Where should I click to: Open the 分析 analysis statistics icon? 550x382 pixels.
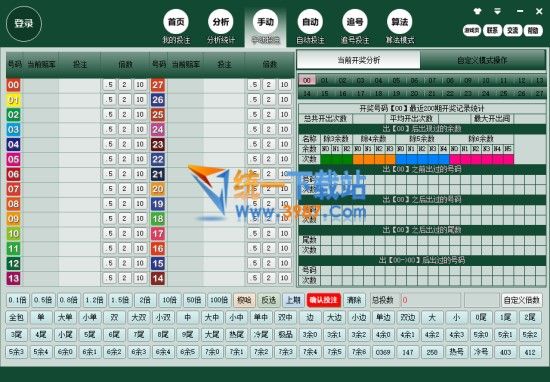(221, 22)
